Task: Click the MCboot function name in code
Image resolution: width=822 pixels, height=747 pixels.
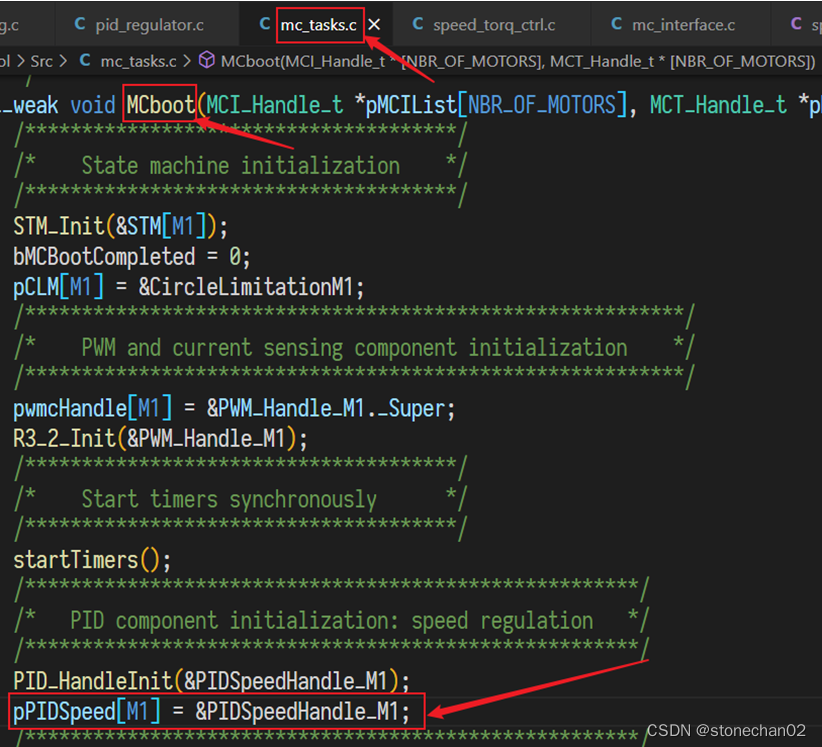Action: click(160, 105)
